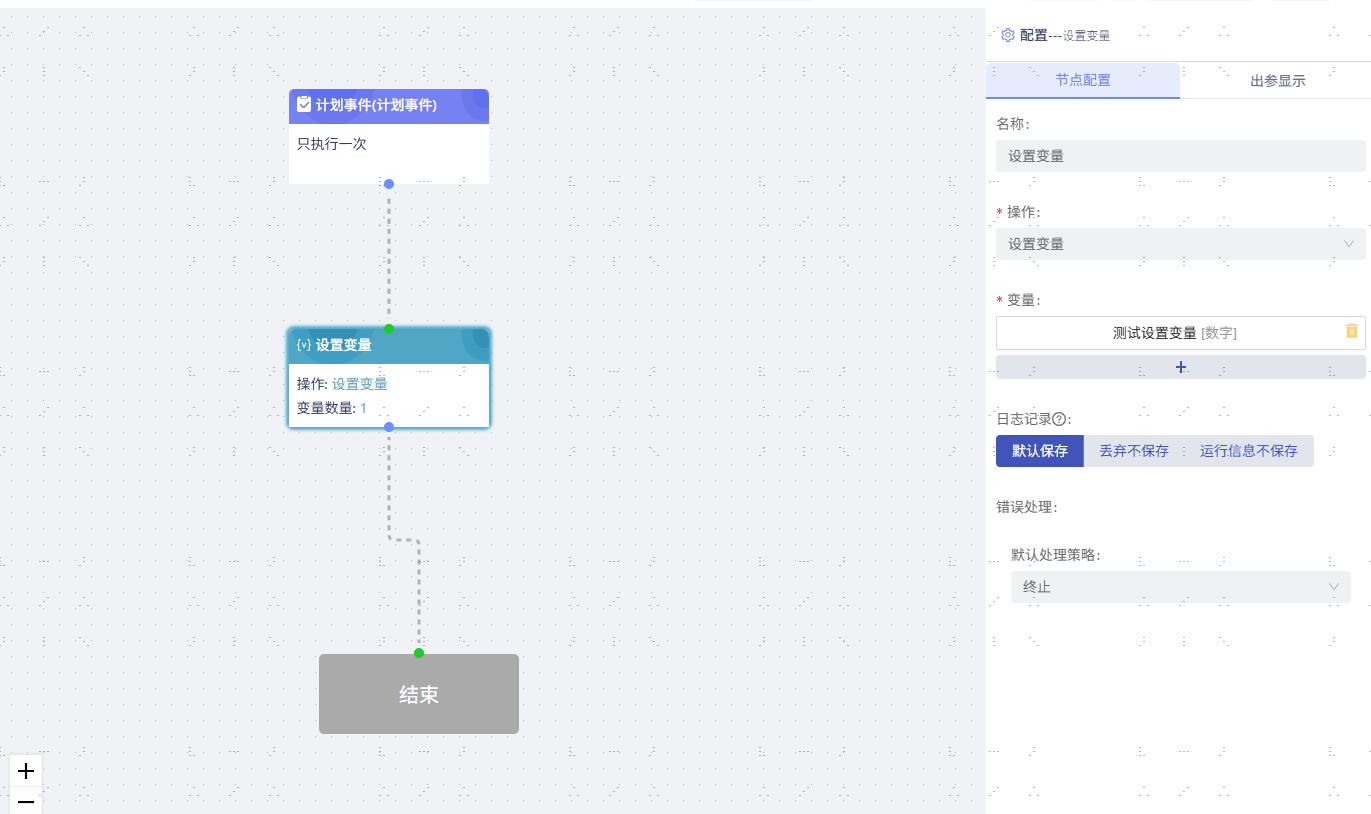This screenshot has height=814, width=1371.
Task: Click the variable icon on 设置变量 node
Action: (304, 345)
